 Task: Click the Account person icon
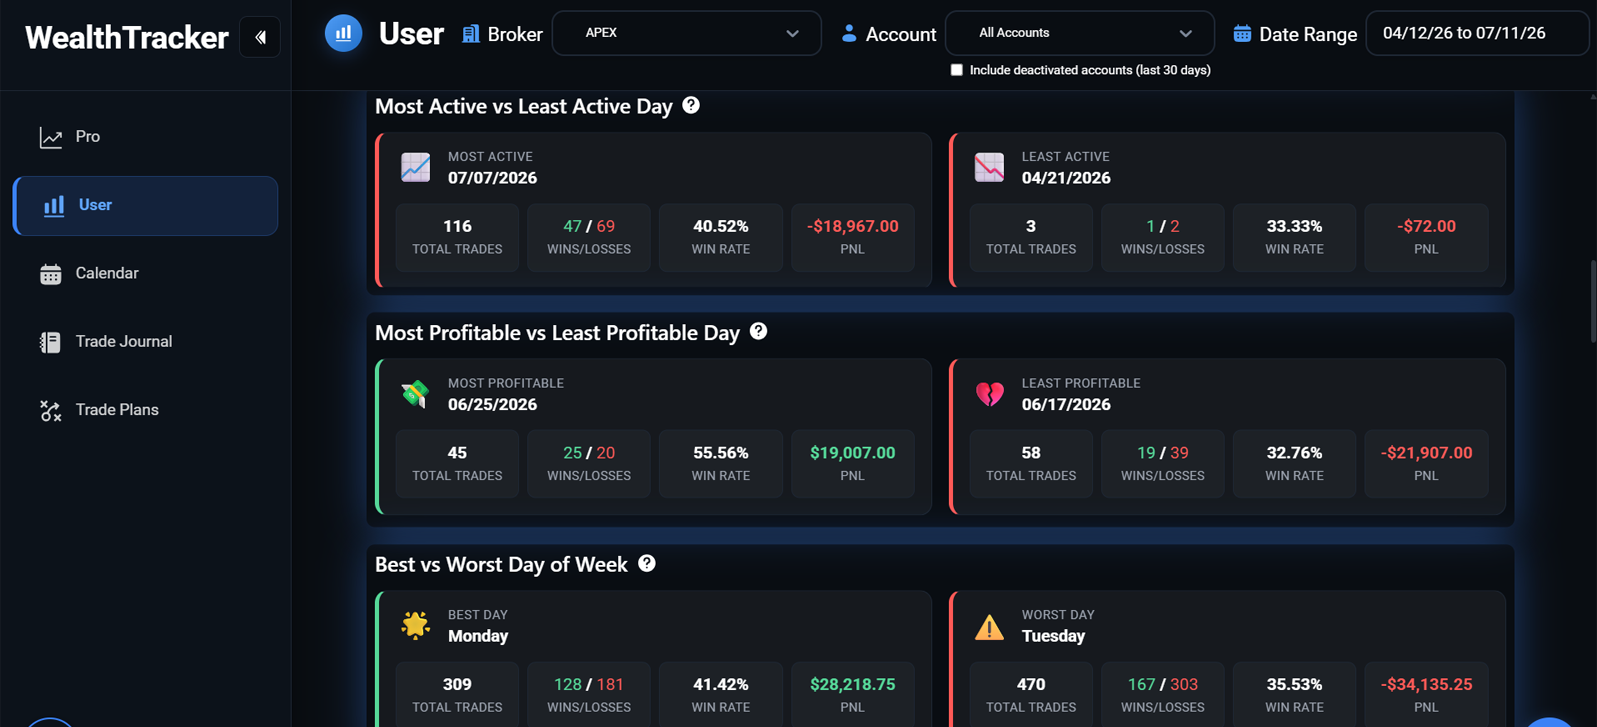pos(849,34)
